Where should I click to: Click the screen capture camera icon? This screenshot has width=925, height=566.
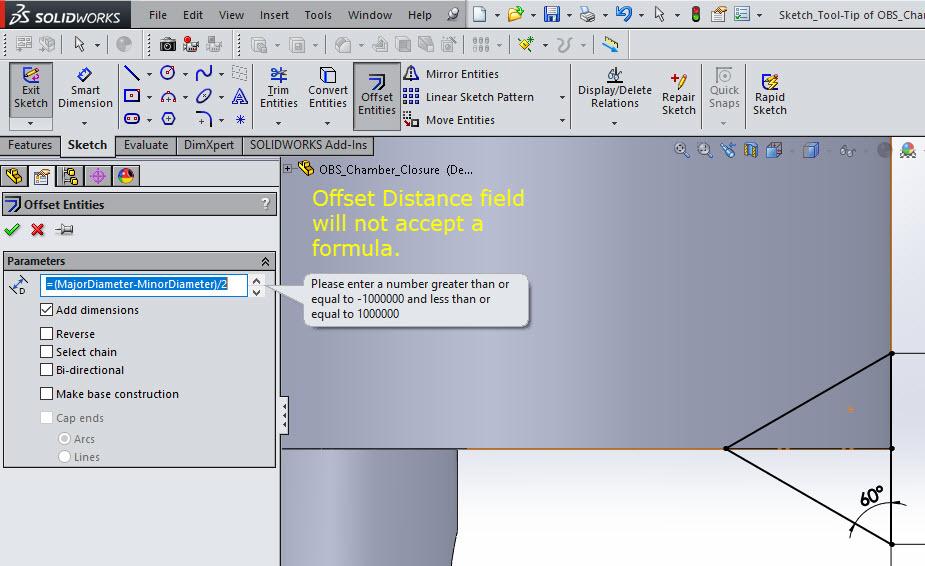tap(168, 44)
